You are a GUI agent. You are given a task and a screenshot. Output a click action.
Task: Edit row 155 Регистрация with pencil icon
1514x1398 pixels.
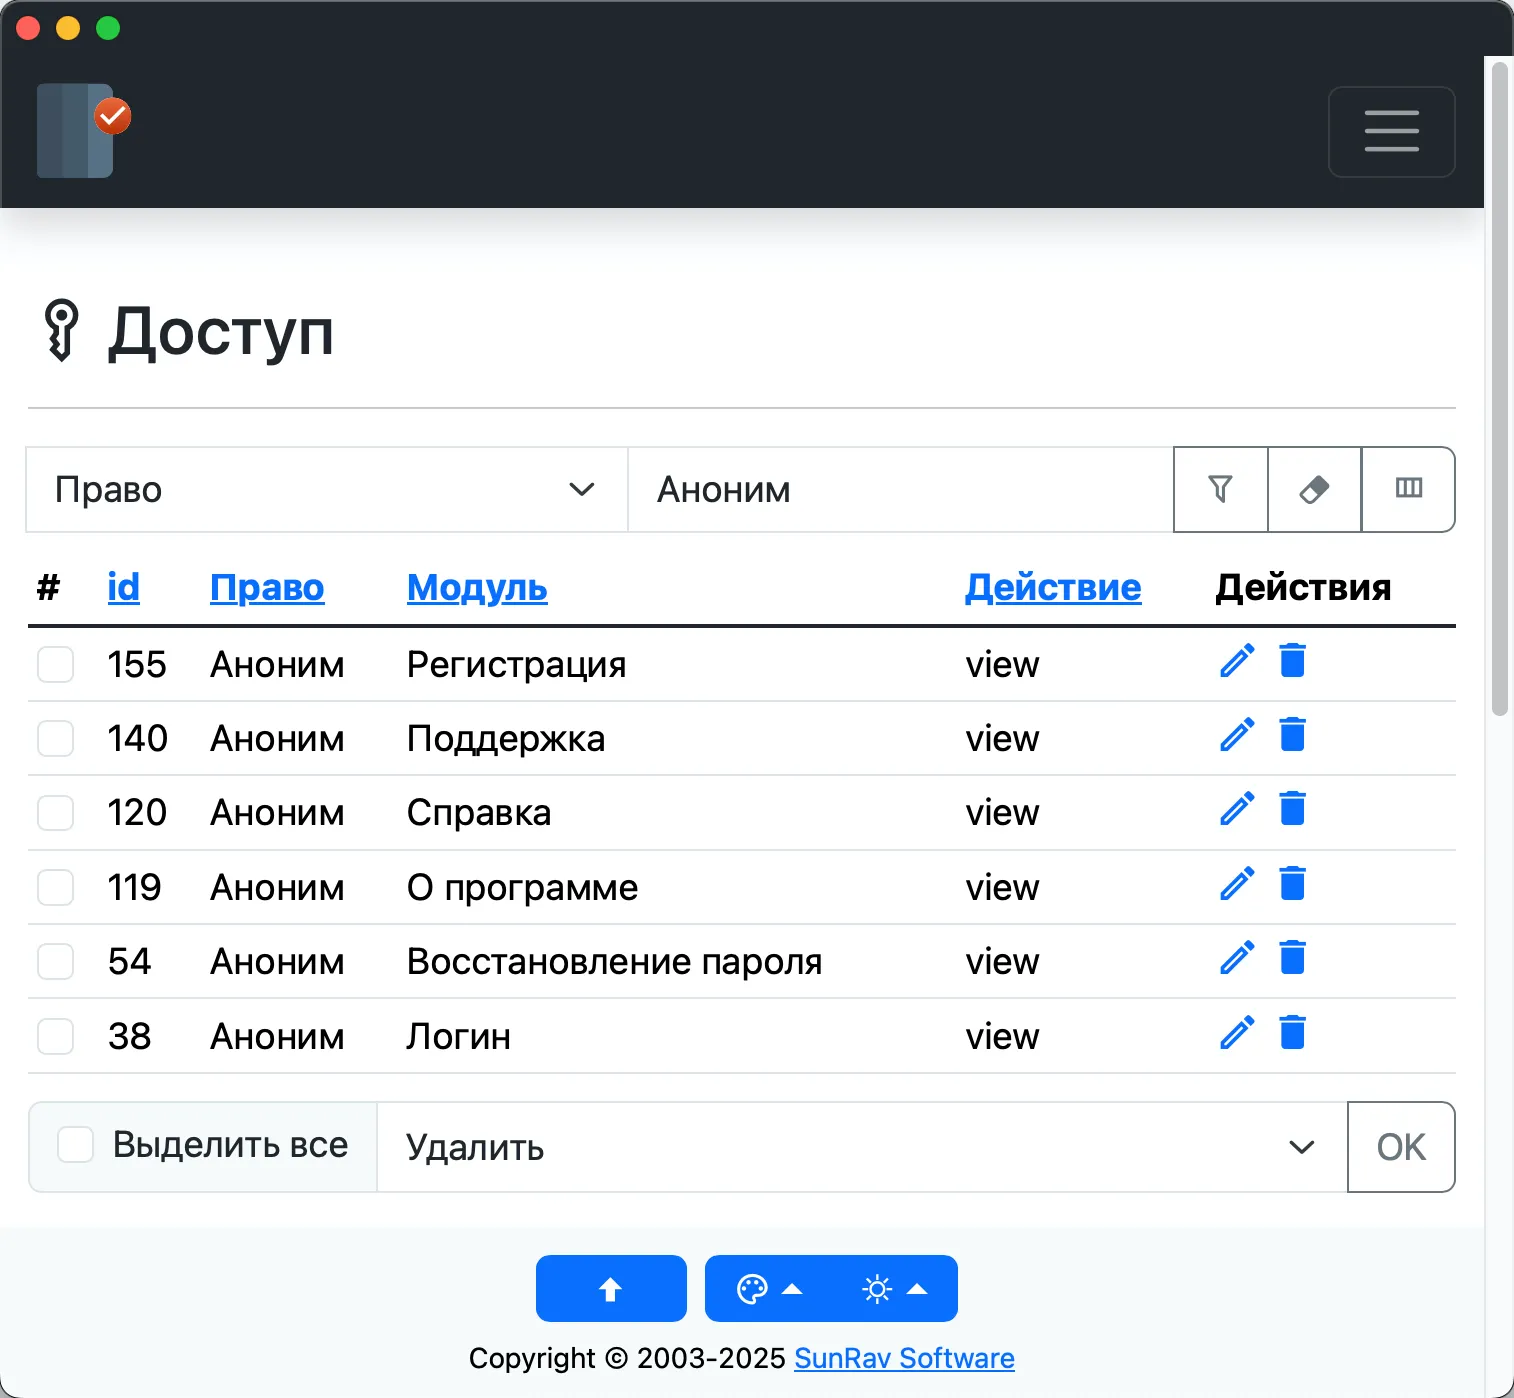1237,661
